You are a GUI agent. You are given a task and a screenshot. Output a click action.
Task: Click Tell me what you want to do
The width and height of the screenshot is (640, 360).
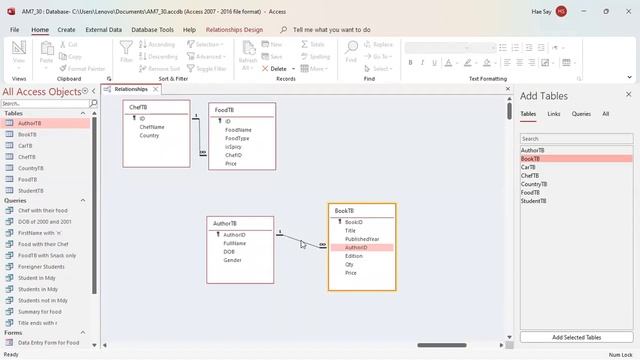(331, 29)
